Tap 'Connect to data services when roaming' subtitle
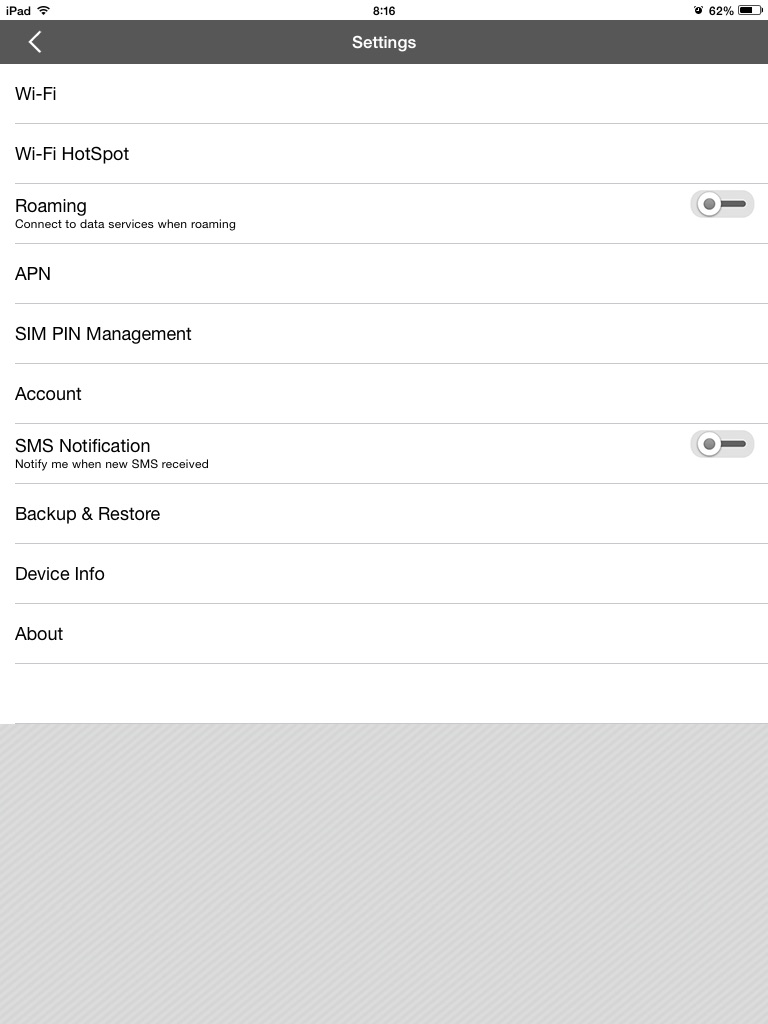 pos(125,224)
